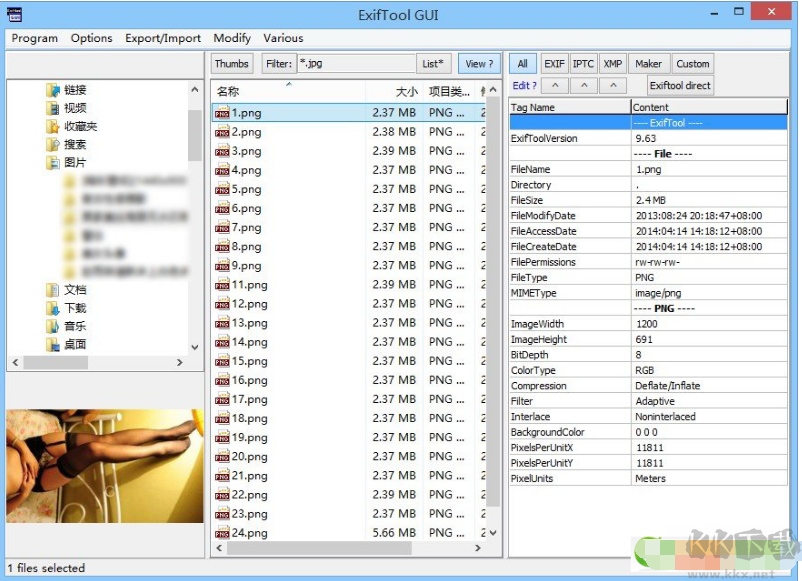Click the PNG icon of 24.png
Viewport: 802px width, 581px height.
222,533
